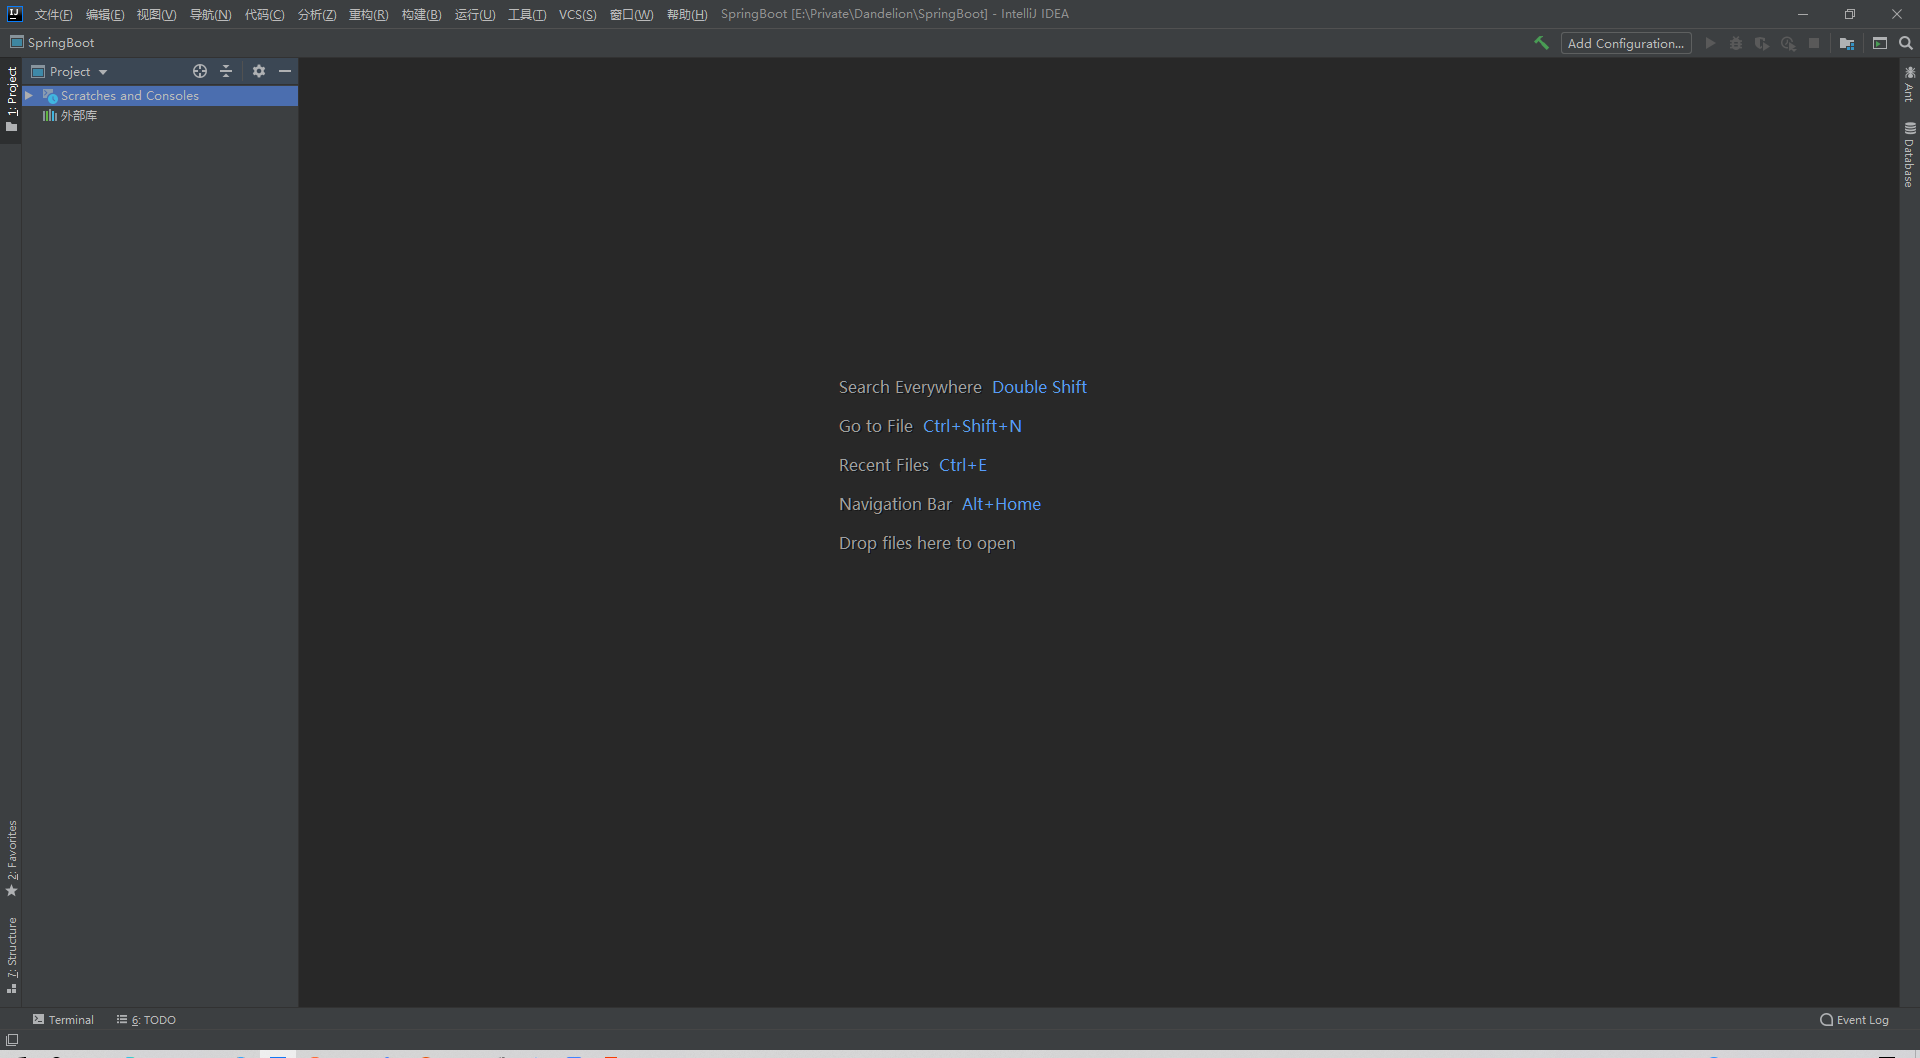Open the Project Structure folder icon

1846,43
